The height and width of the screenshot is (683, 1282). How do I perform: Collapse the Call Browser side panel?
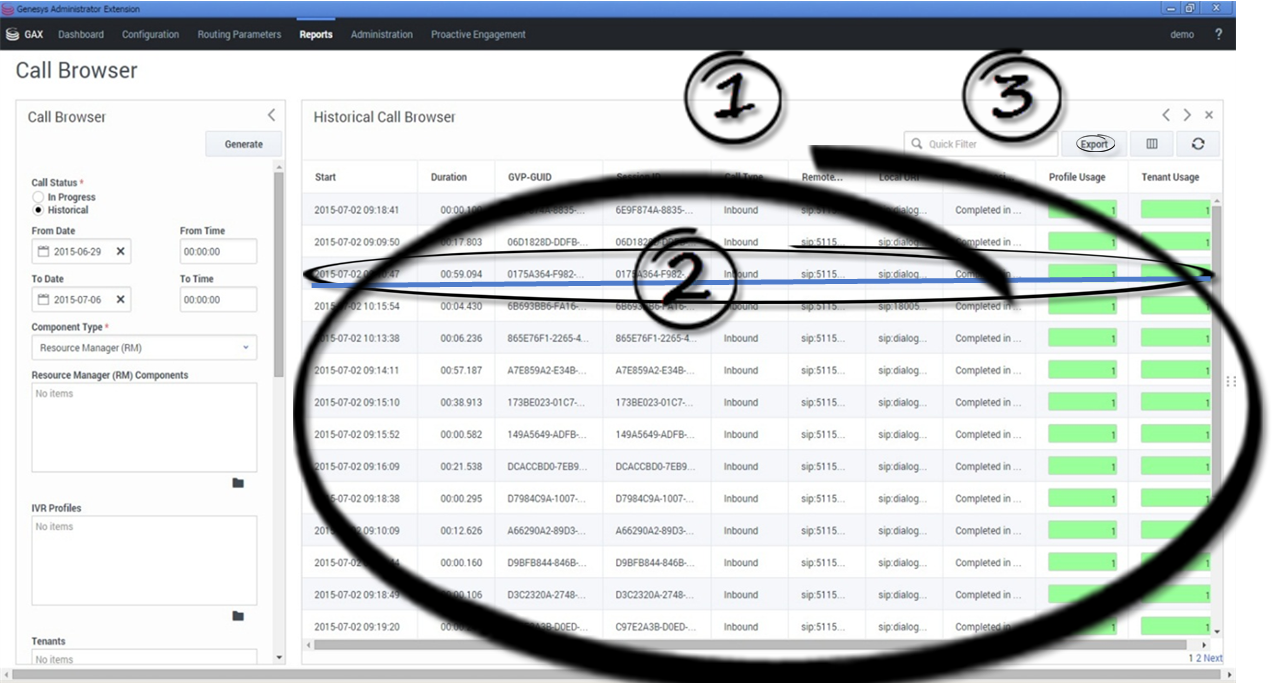click(271, 115)
